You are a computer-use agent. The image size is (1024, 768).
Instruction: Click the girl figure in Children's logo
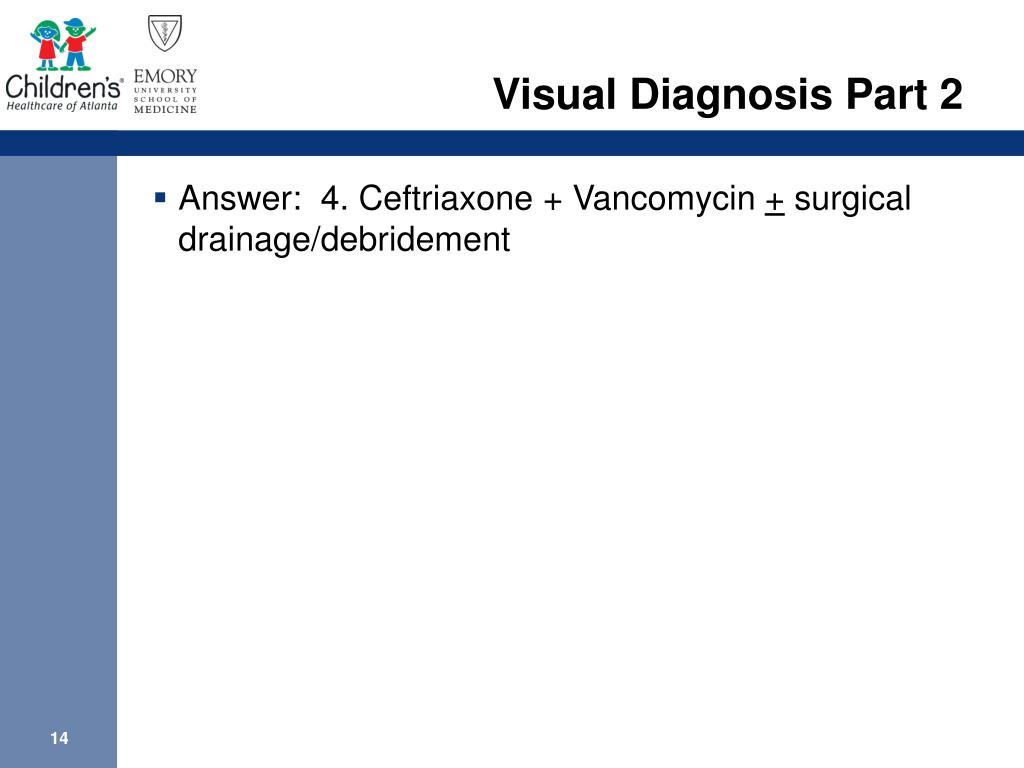click(x=46, y=44)
